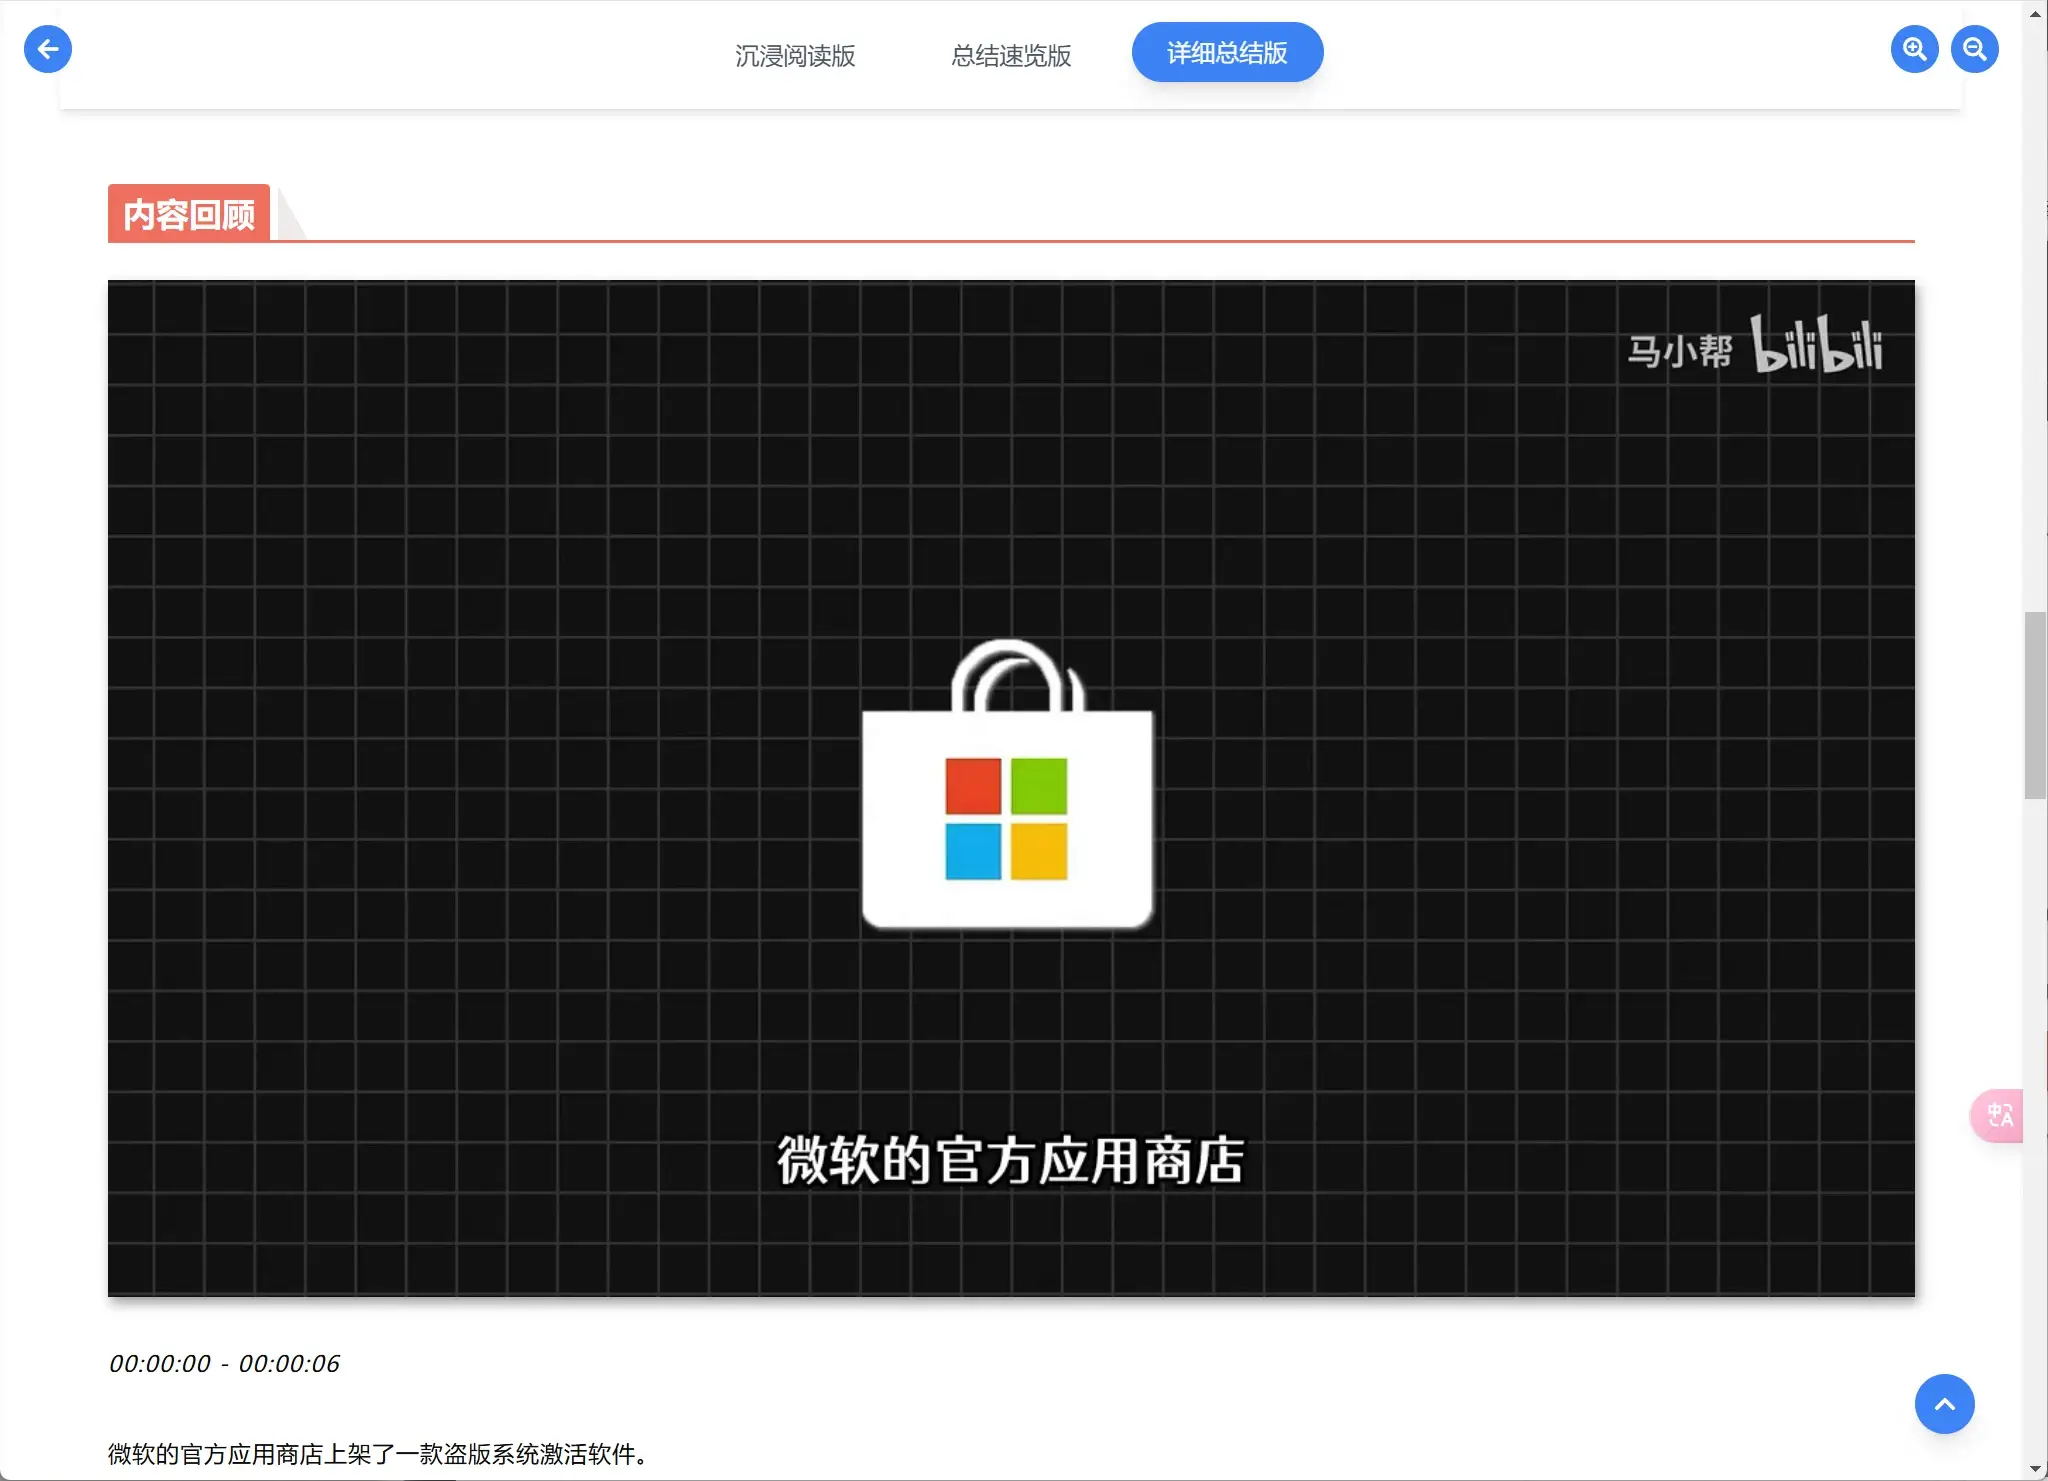The image size is (2048, 1481).
Task: Click the scrollbar down arrow
Action: 2035,1469
